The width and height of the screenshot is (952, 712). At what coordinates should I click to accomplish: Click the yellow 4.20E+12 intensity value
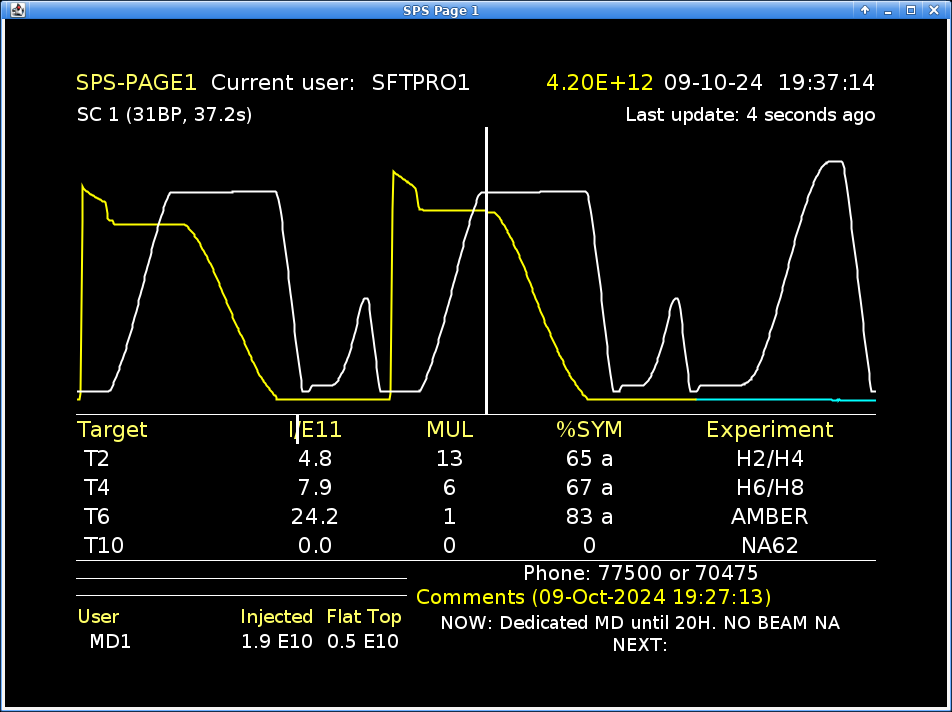coord(599,83)
